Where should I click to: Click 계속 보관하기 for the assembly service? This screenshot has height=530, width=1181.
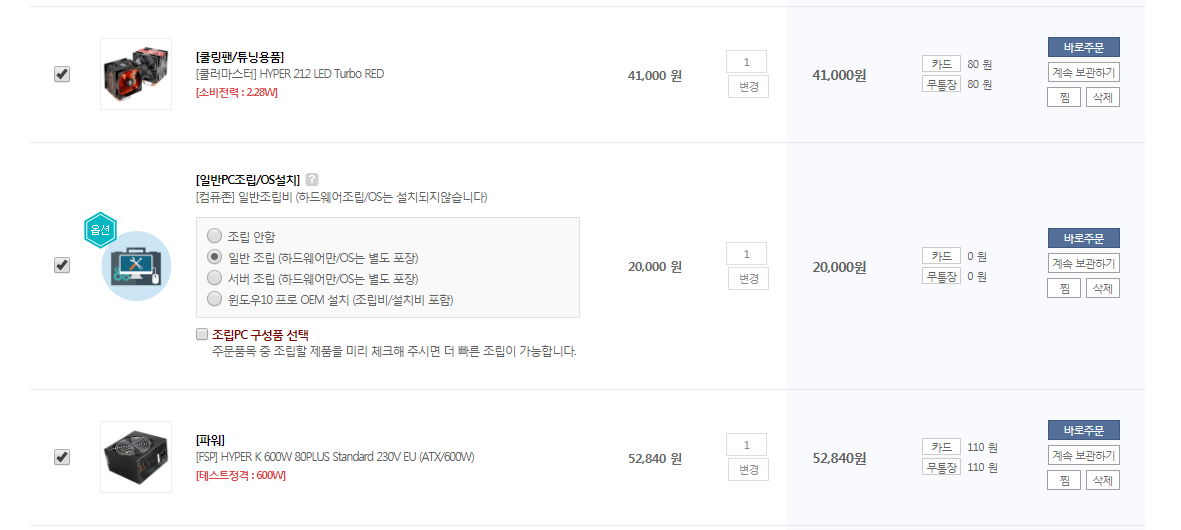pyautogui.click(x=1083, y=263)
